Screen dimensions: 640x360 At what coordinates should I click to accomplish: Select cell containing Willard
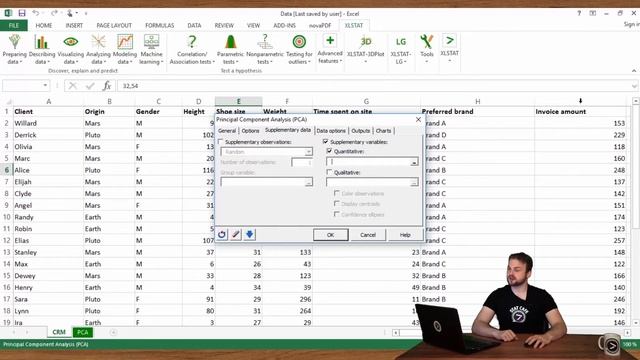coord(48,123)
